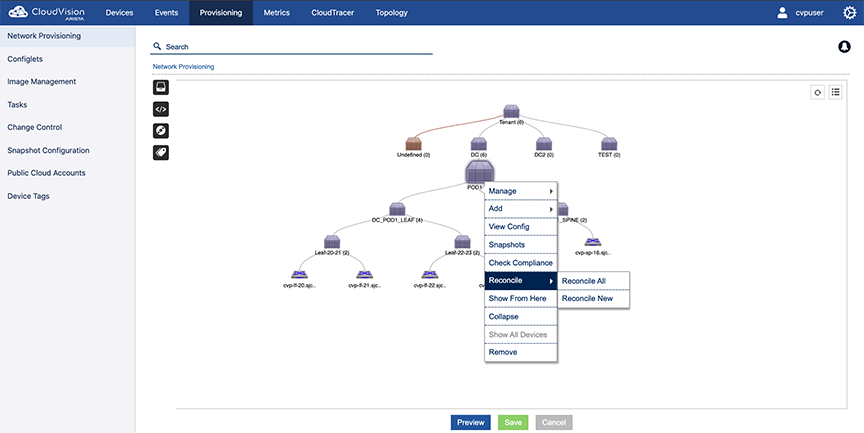The height and width of the screenshot is (433, 864).
Task: Expand the Reconcile submenu
Action: click(x=521, y=280)
